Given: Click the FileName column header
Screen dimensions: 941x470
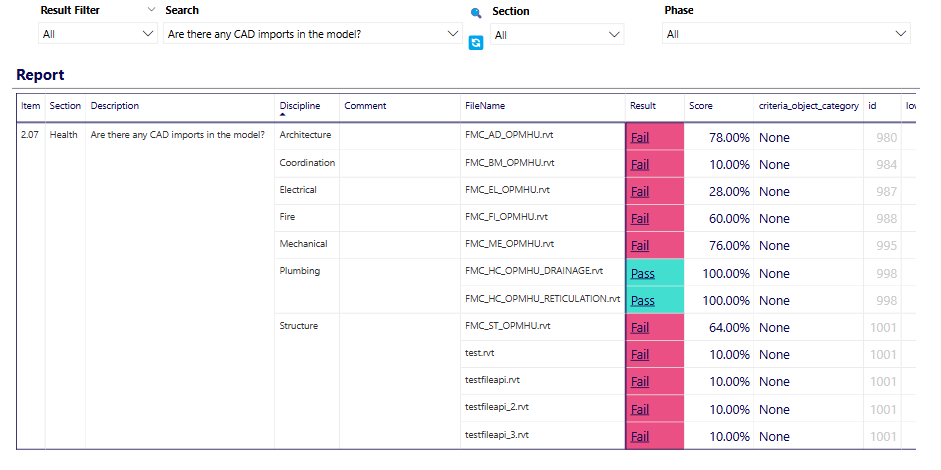Looking at the screenshot, I should tap(485, 106).
